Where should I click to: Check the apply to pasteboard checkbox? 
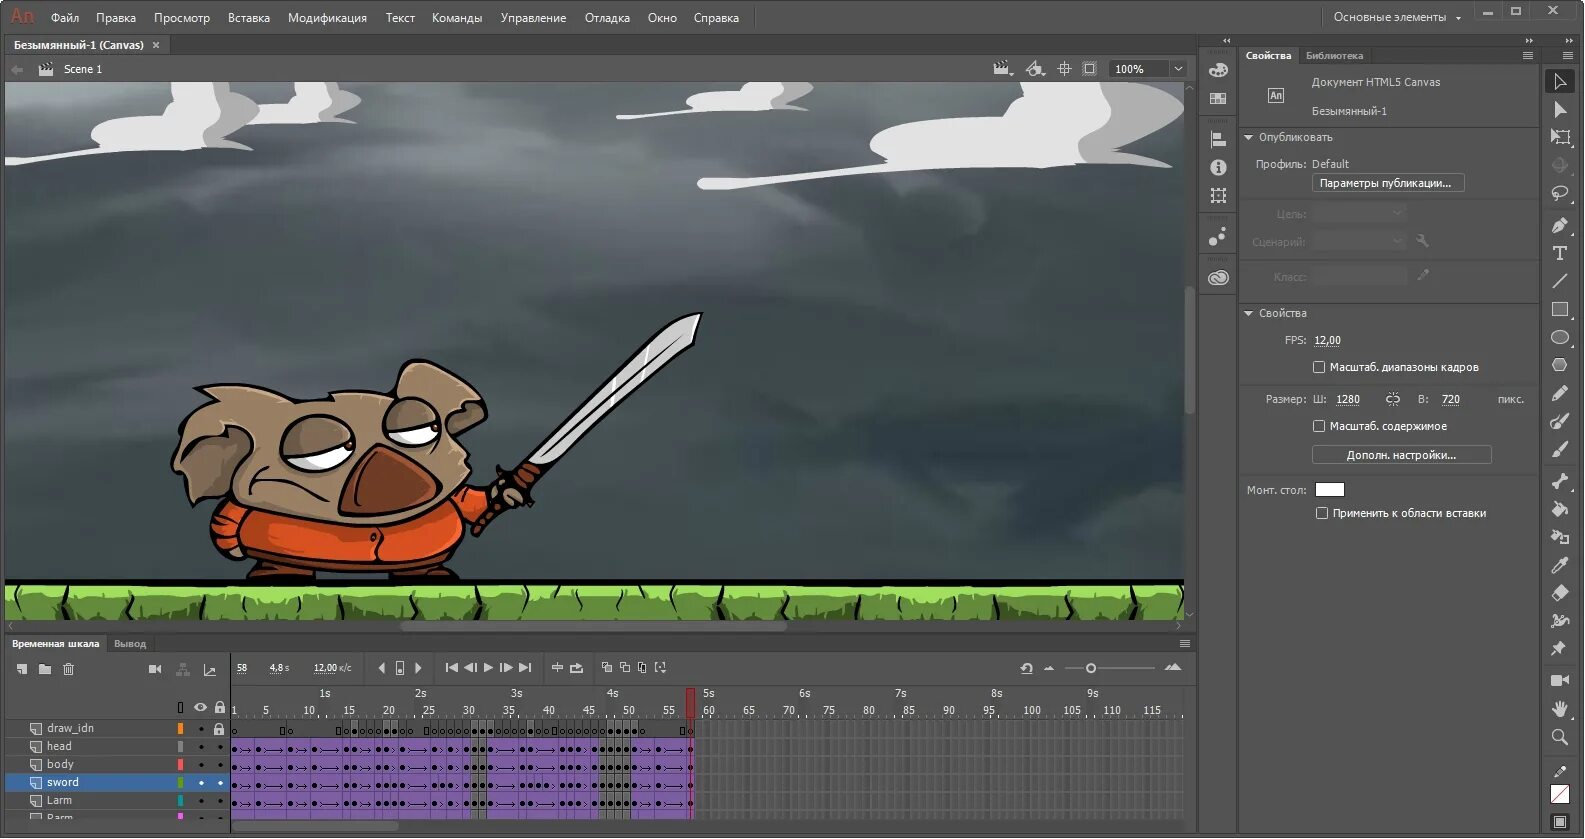(x=1322, y=513)
